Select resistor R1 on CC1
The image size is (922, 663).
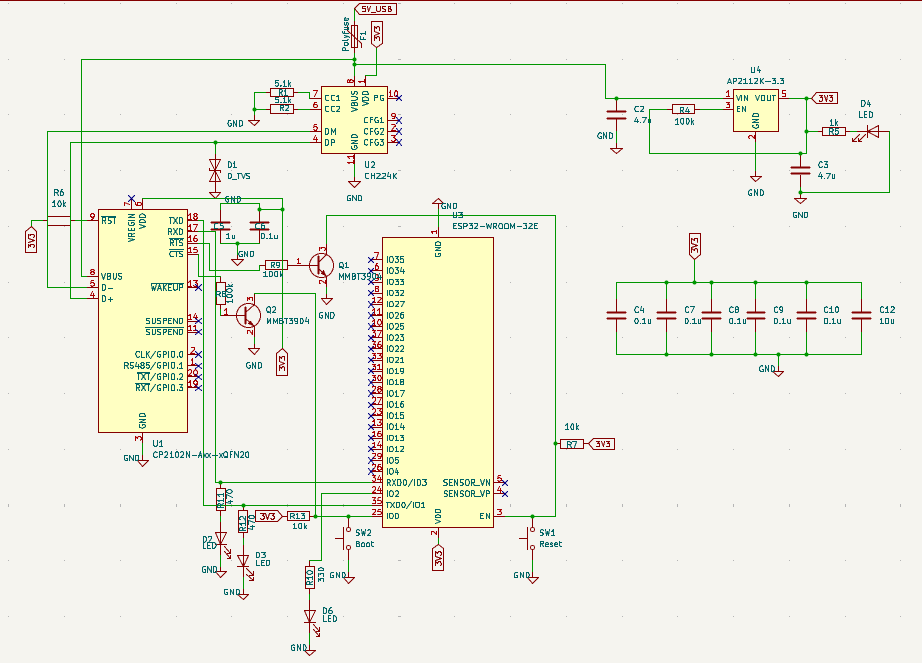(282, 93)
